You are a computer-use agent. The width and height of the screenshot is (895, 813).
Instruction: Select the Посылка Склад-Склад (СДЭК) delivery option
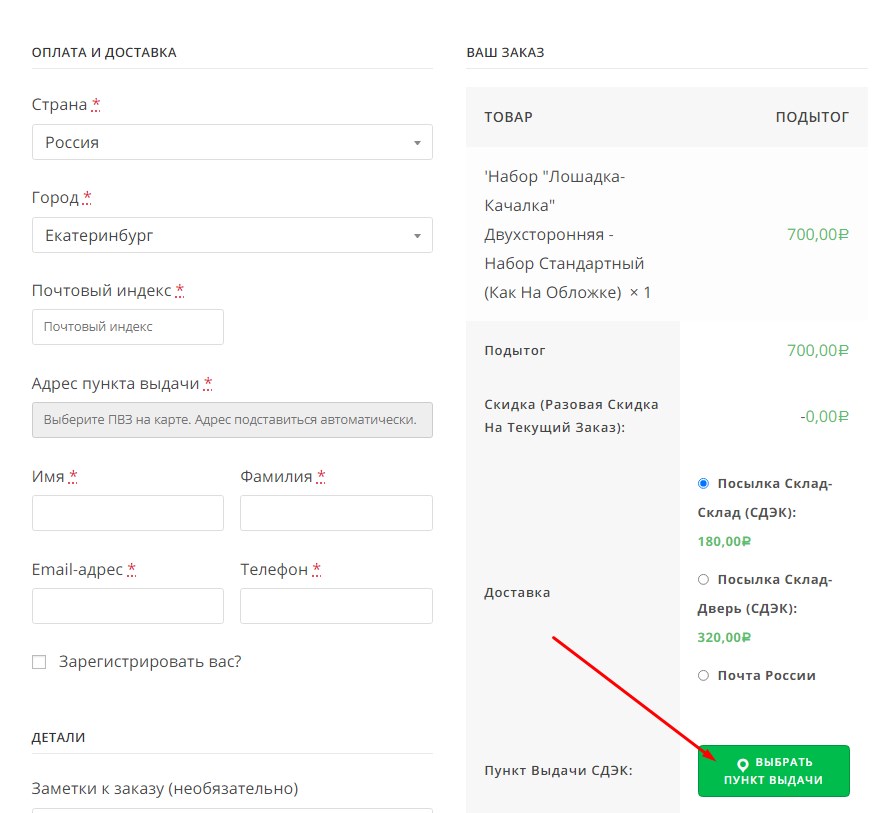(x=703, y=484)
